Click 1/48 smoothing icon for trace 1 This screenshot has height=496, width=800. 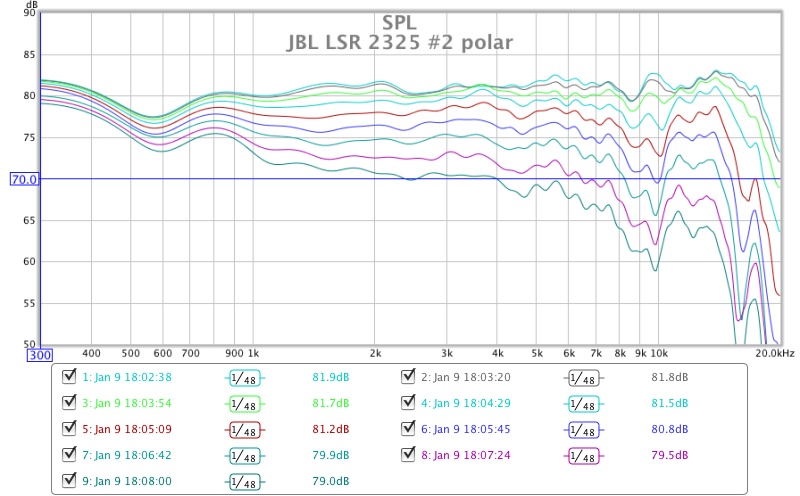[245, 378]
